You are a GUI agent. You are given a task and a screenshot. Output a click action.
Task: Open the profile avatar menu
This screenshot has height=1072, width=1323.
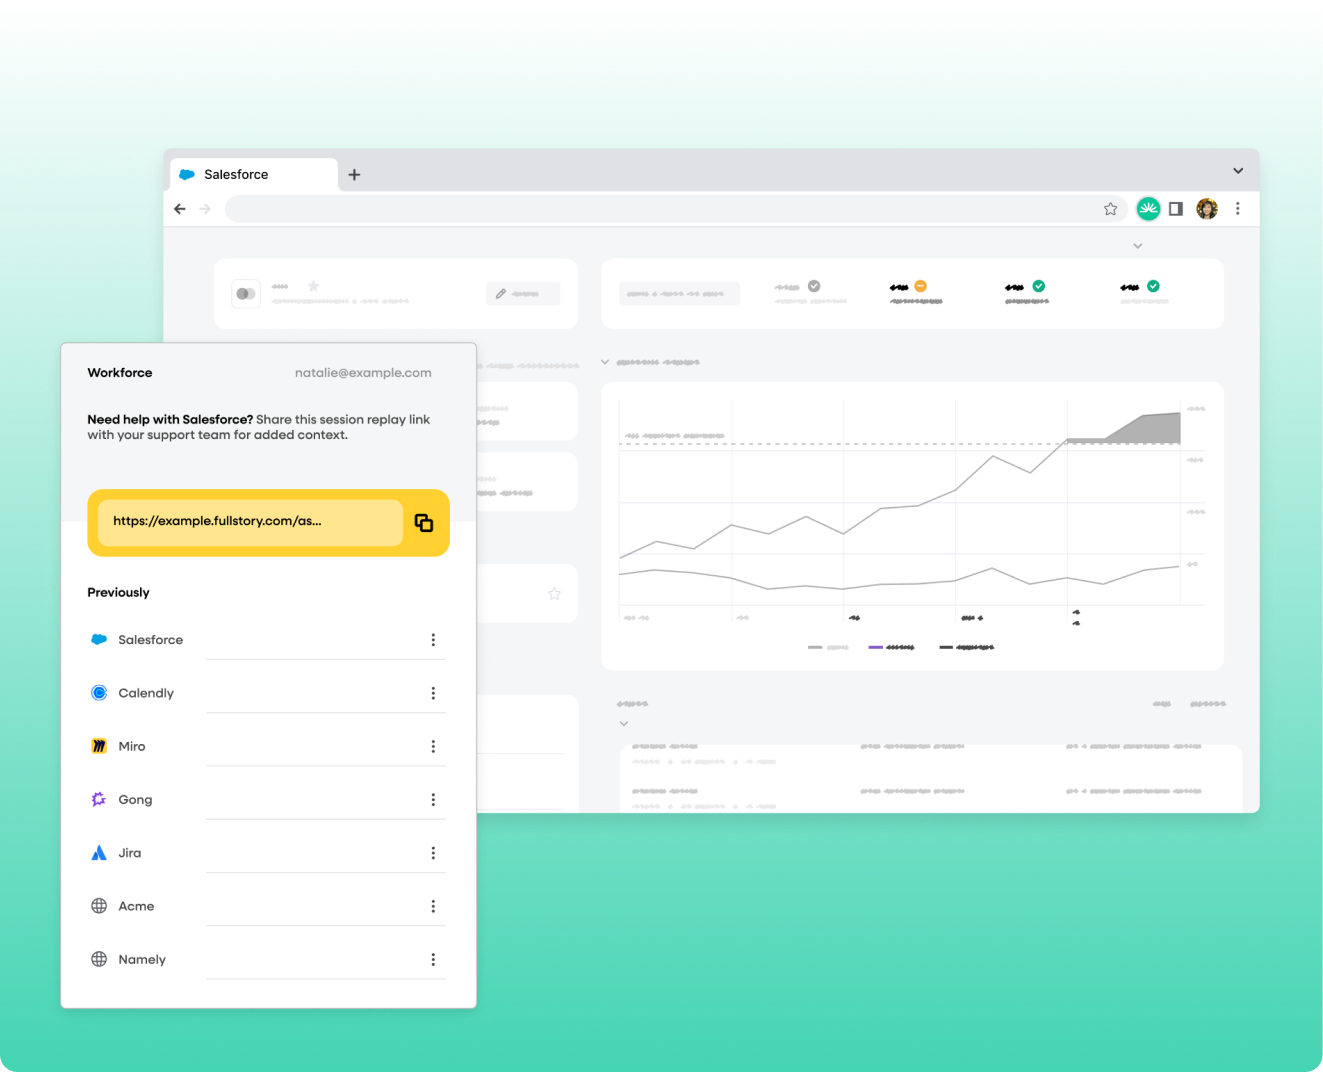1207,209
